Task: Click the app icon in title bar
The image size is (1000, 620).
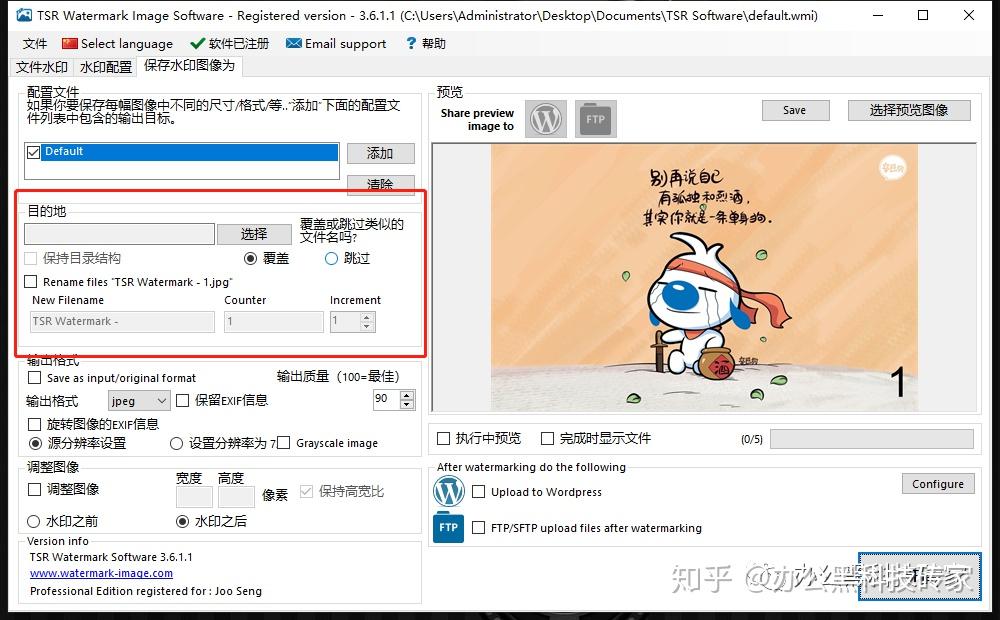Action: (x=24, y=15)
